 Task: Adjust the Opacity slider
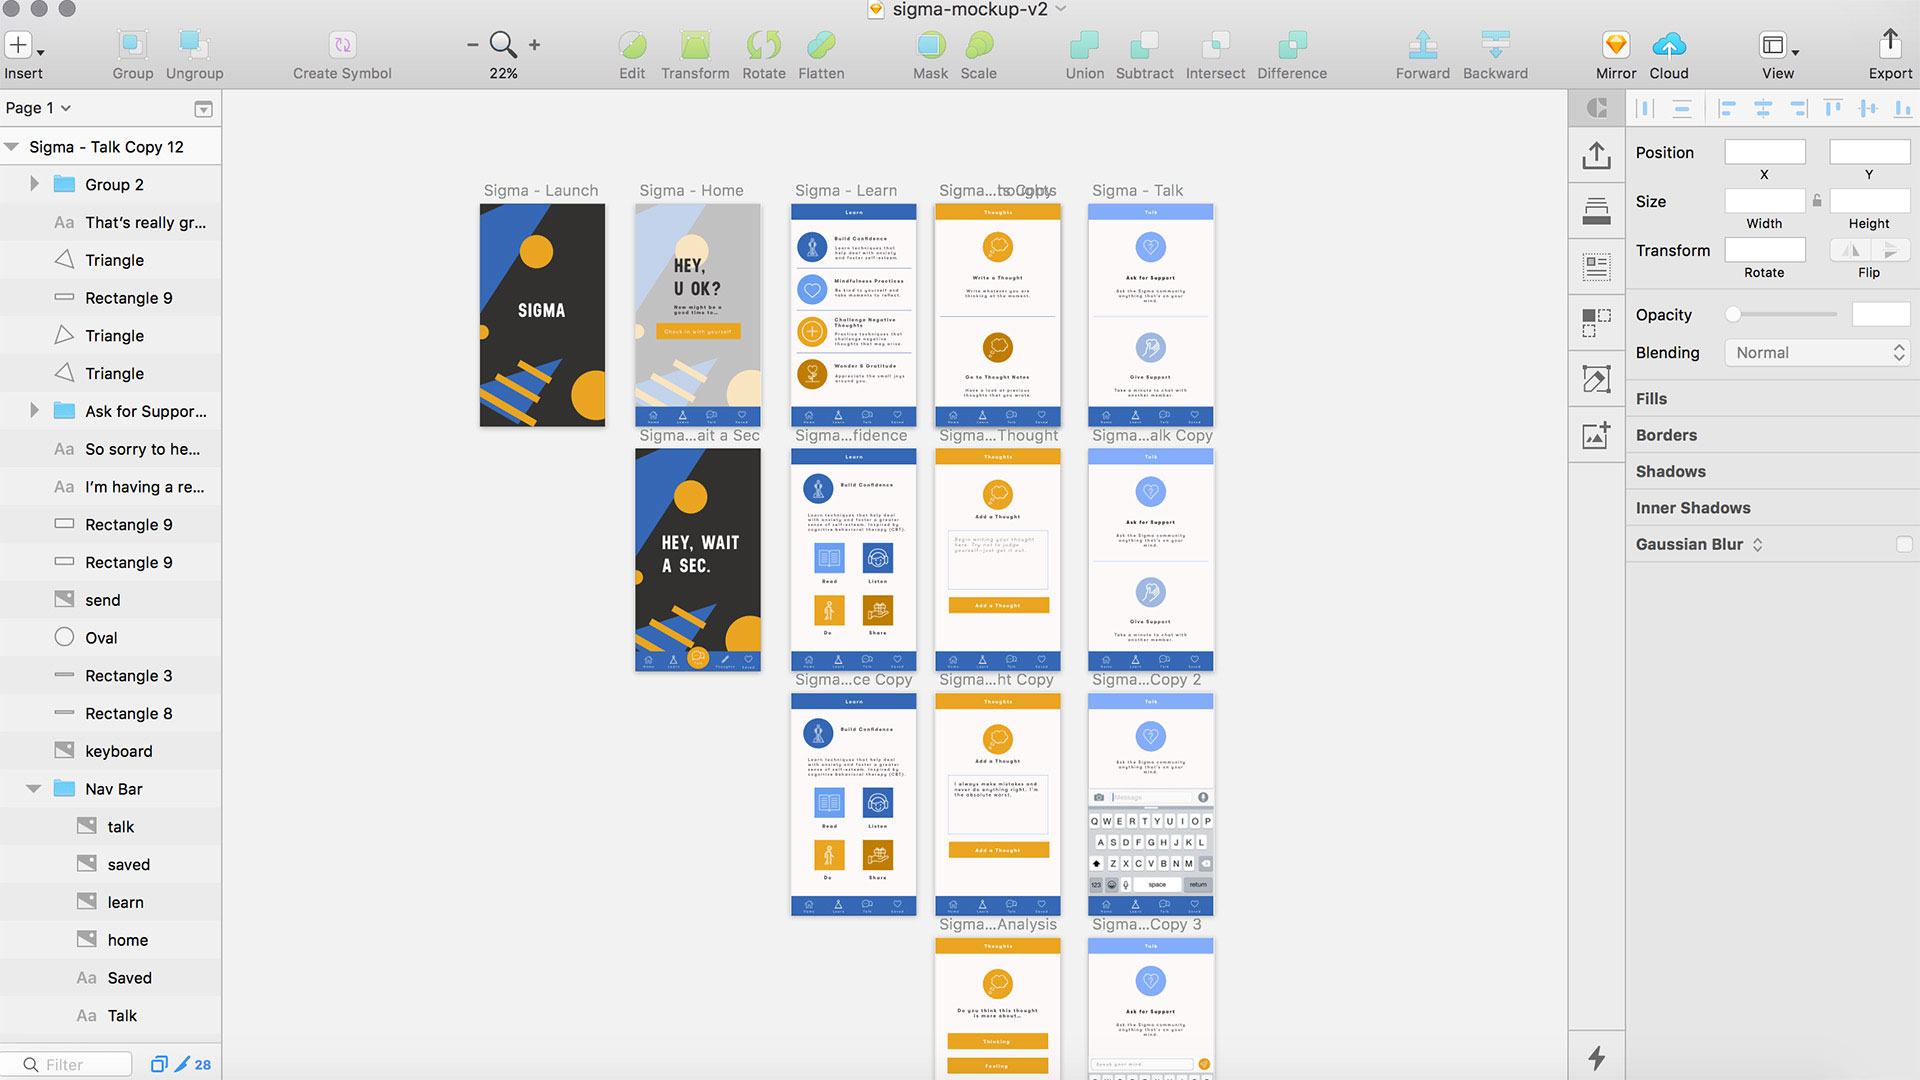(1734, 314)
